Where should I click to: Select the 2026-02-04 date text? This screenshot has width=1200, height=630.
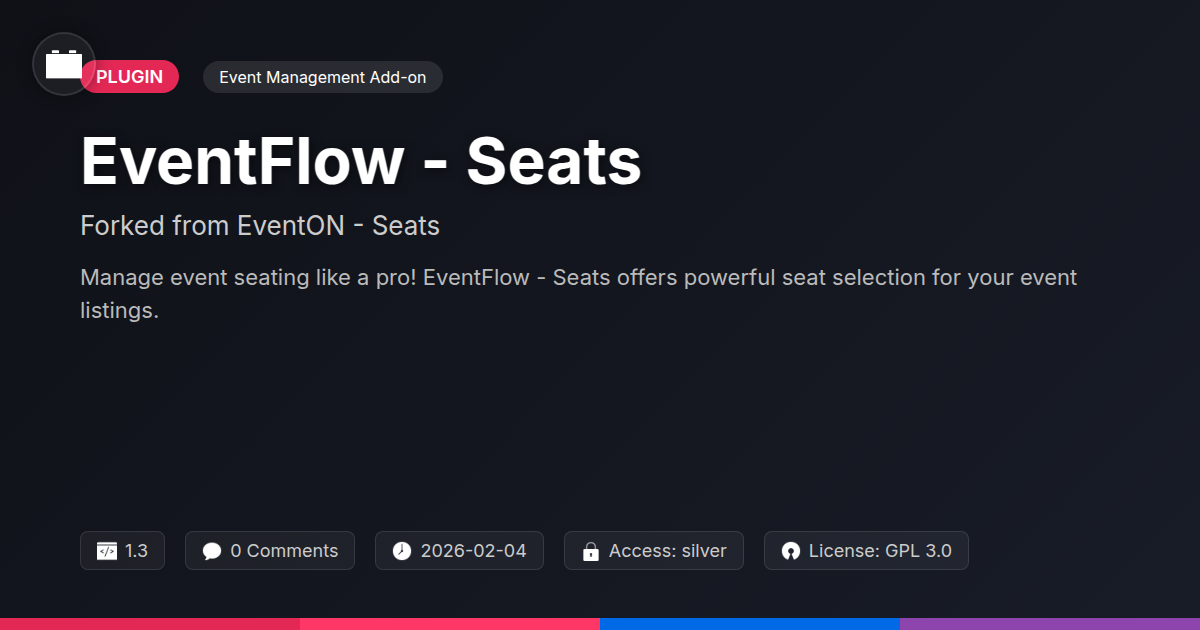coord(473,551)
